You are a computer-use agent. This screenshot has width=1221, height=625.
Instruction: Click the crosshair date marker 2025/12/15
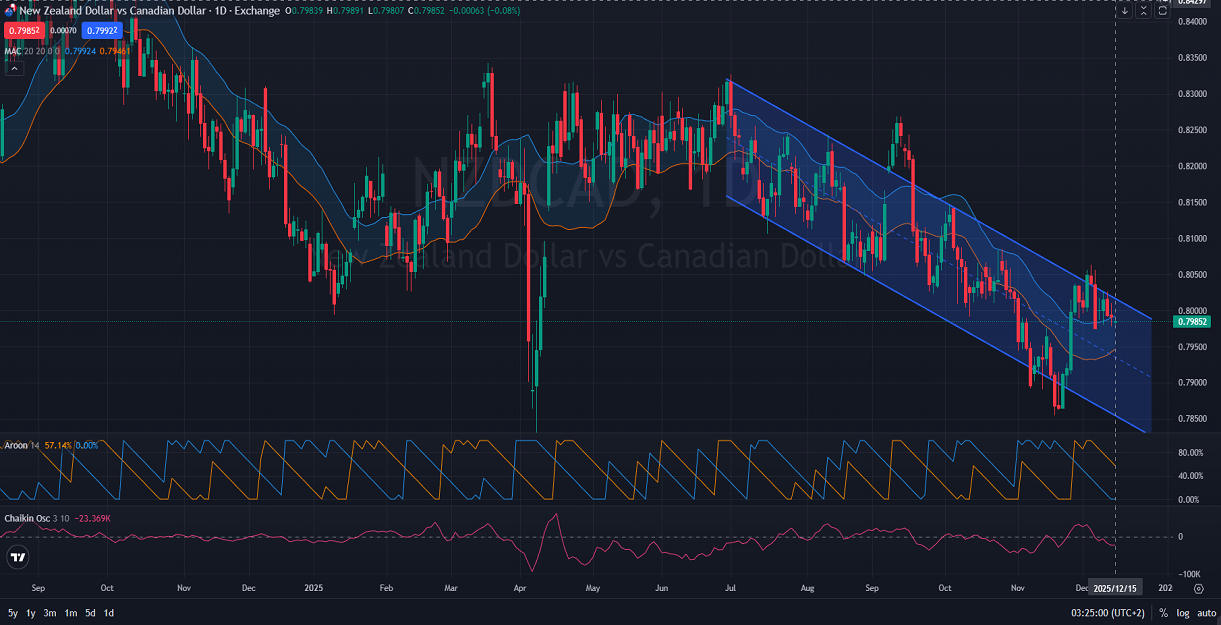[x=1113, y=588]
